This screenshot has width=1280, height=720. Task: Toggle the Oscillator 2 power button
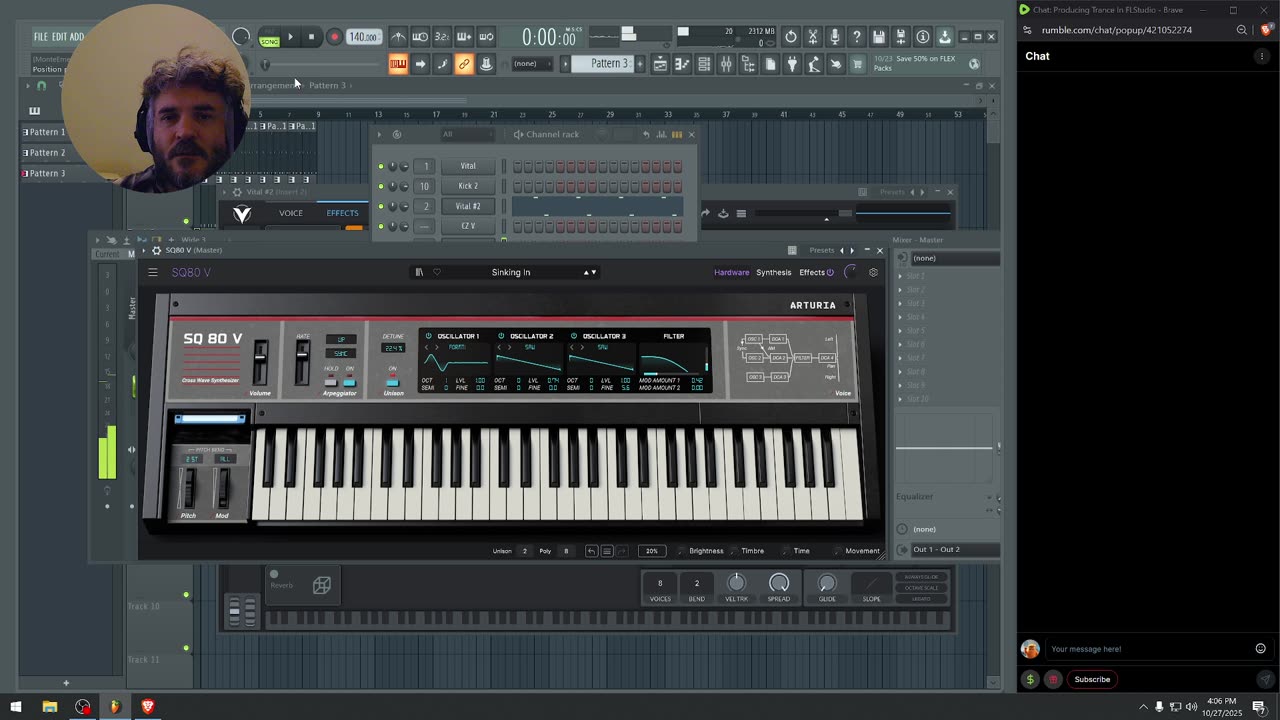coord(501,336)
